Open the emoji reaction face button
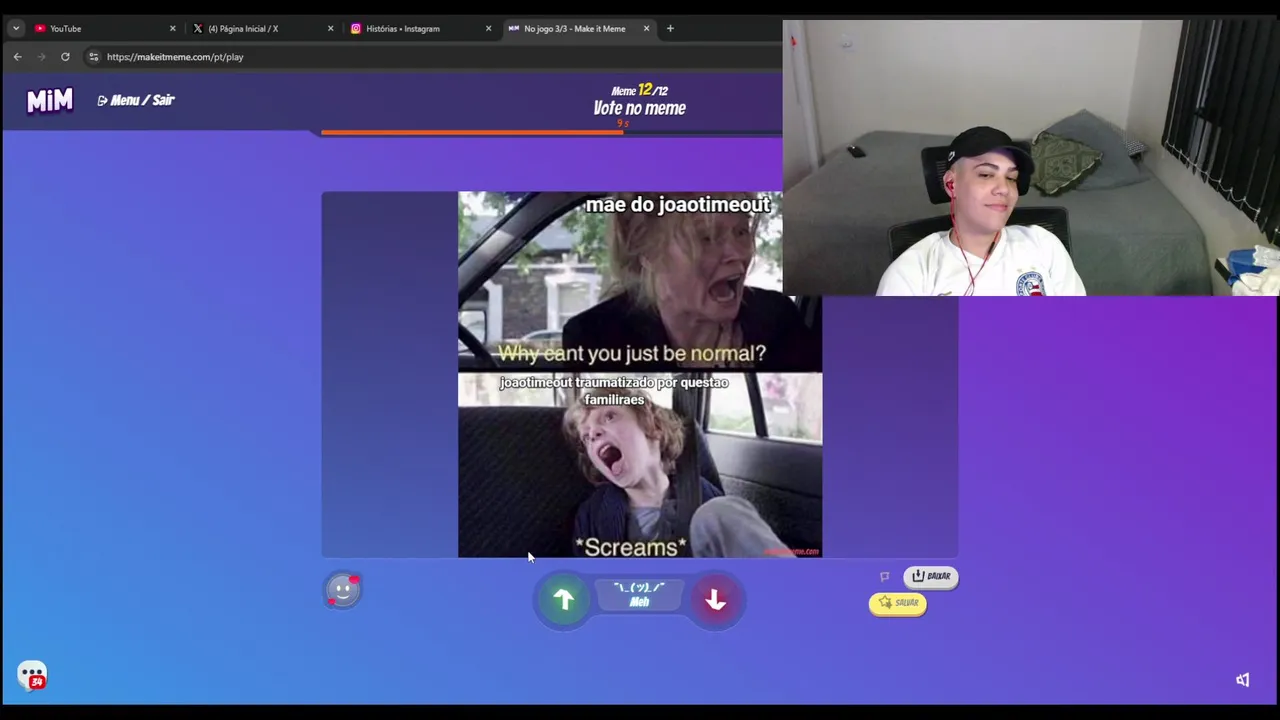This screenshot has height=720, width=1280. click(343, 590)
